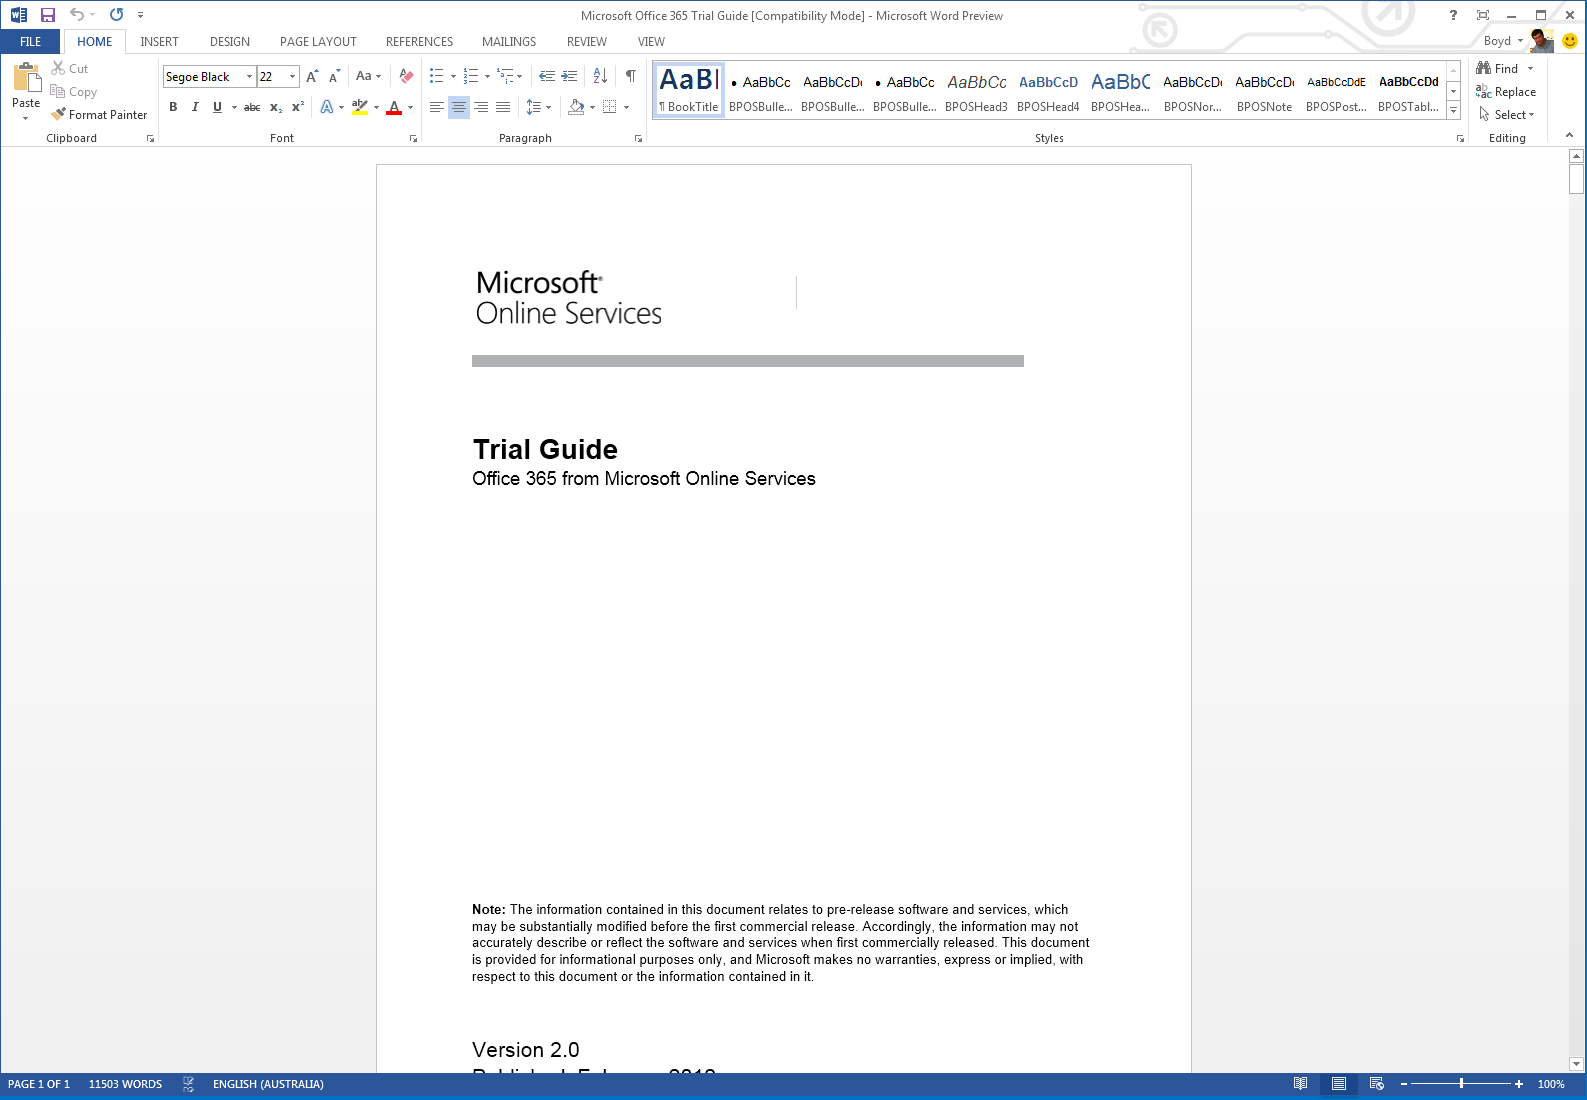Open the Boyd account menu
The width and height of the screenshot is (1587, 1100).
pyautogui.click(x=1503, y=41)
